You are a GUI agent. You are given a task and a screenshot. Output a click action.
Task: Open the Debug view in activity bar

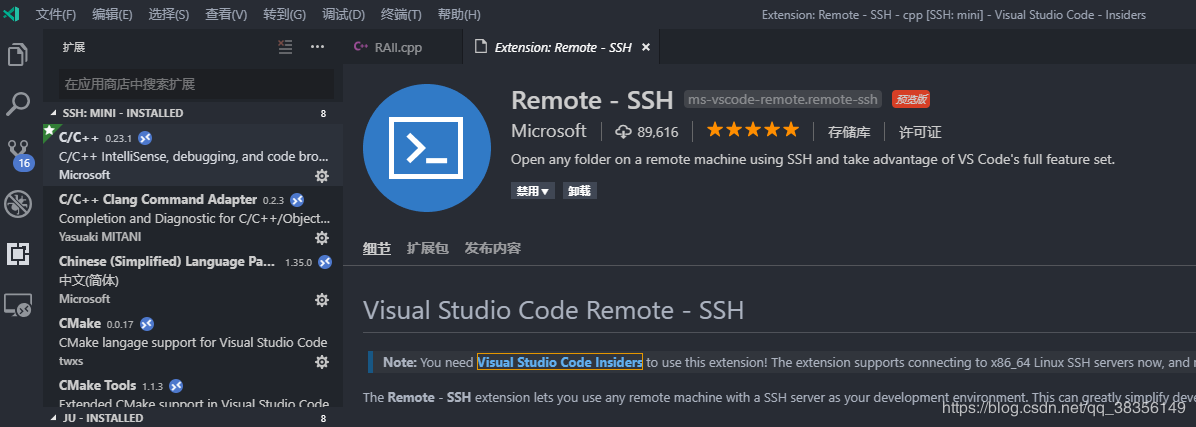(x=18, y=205)
